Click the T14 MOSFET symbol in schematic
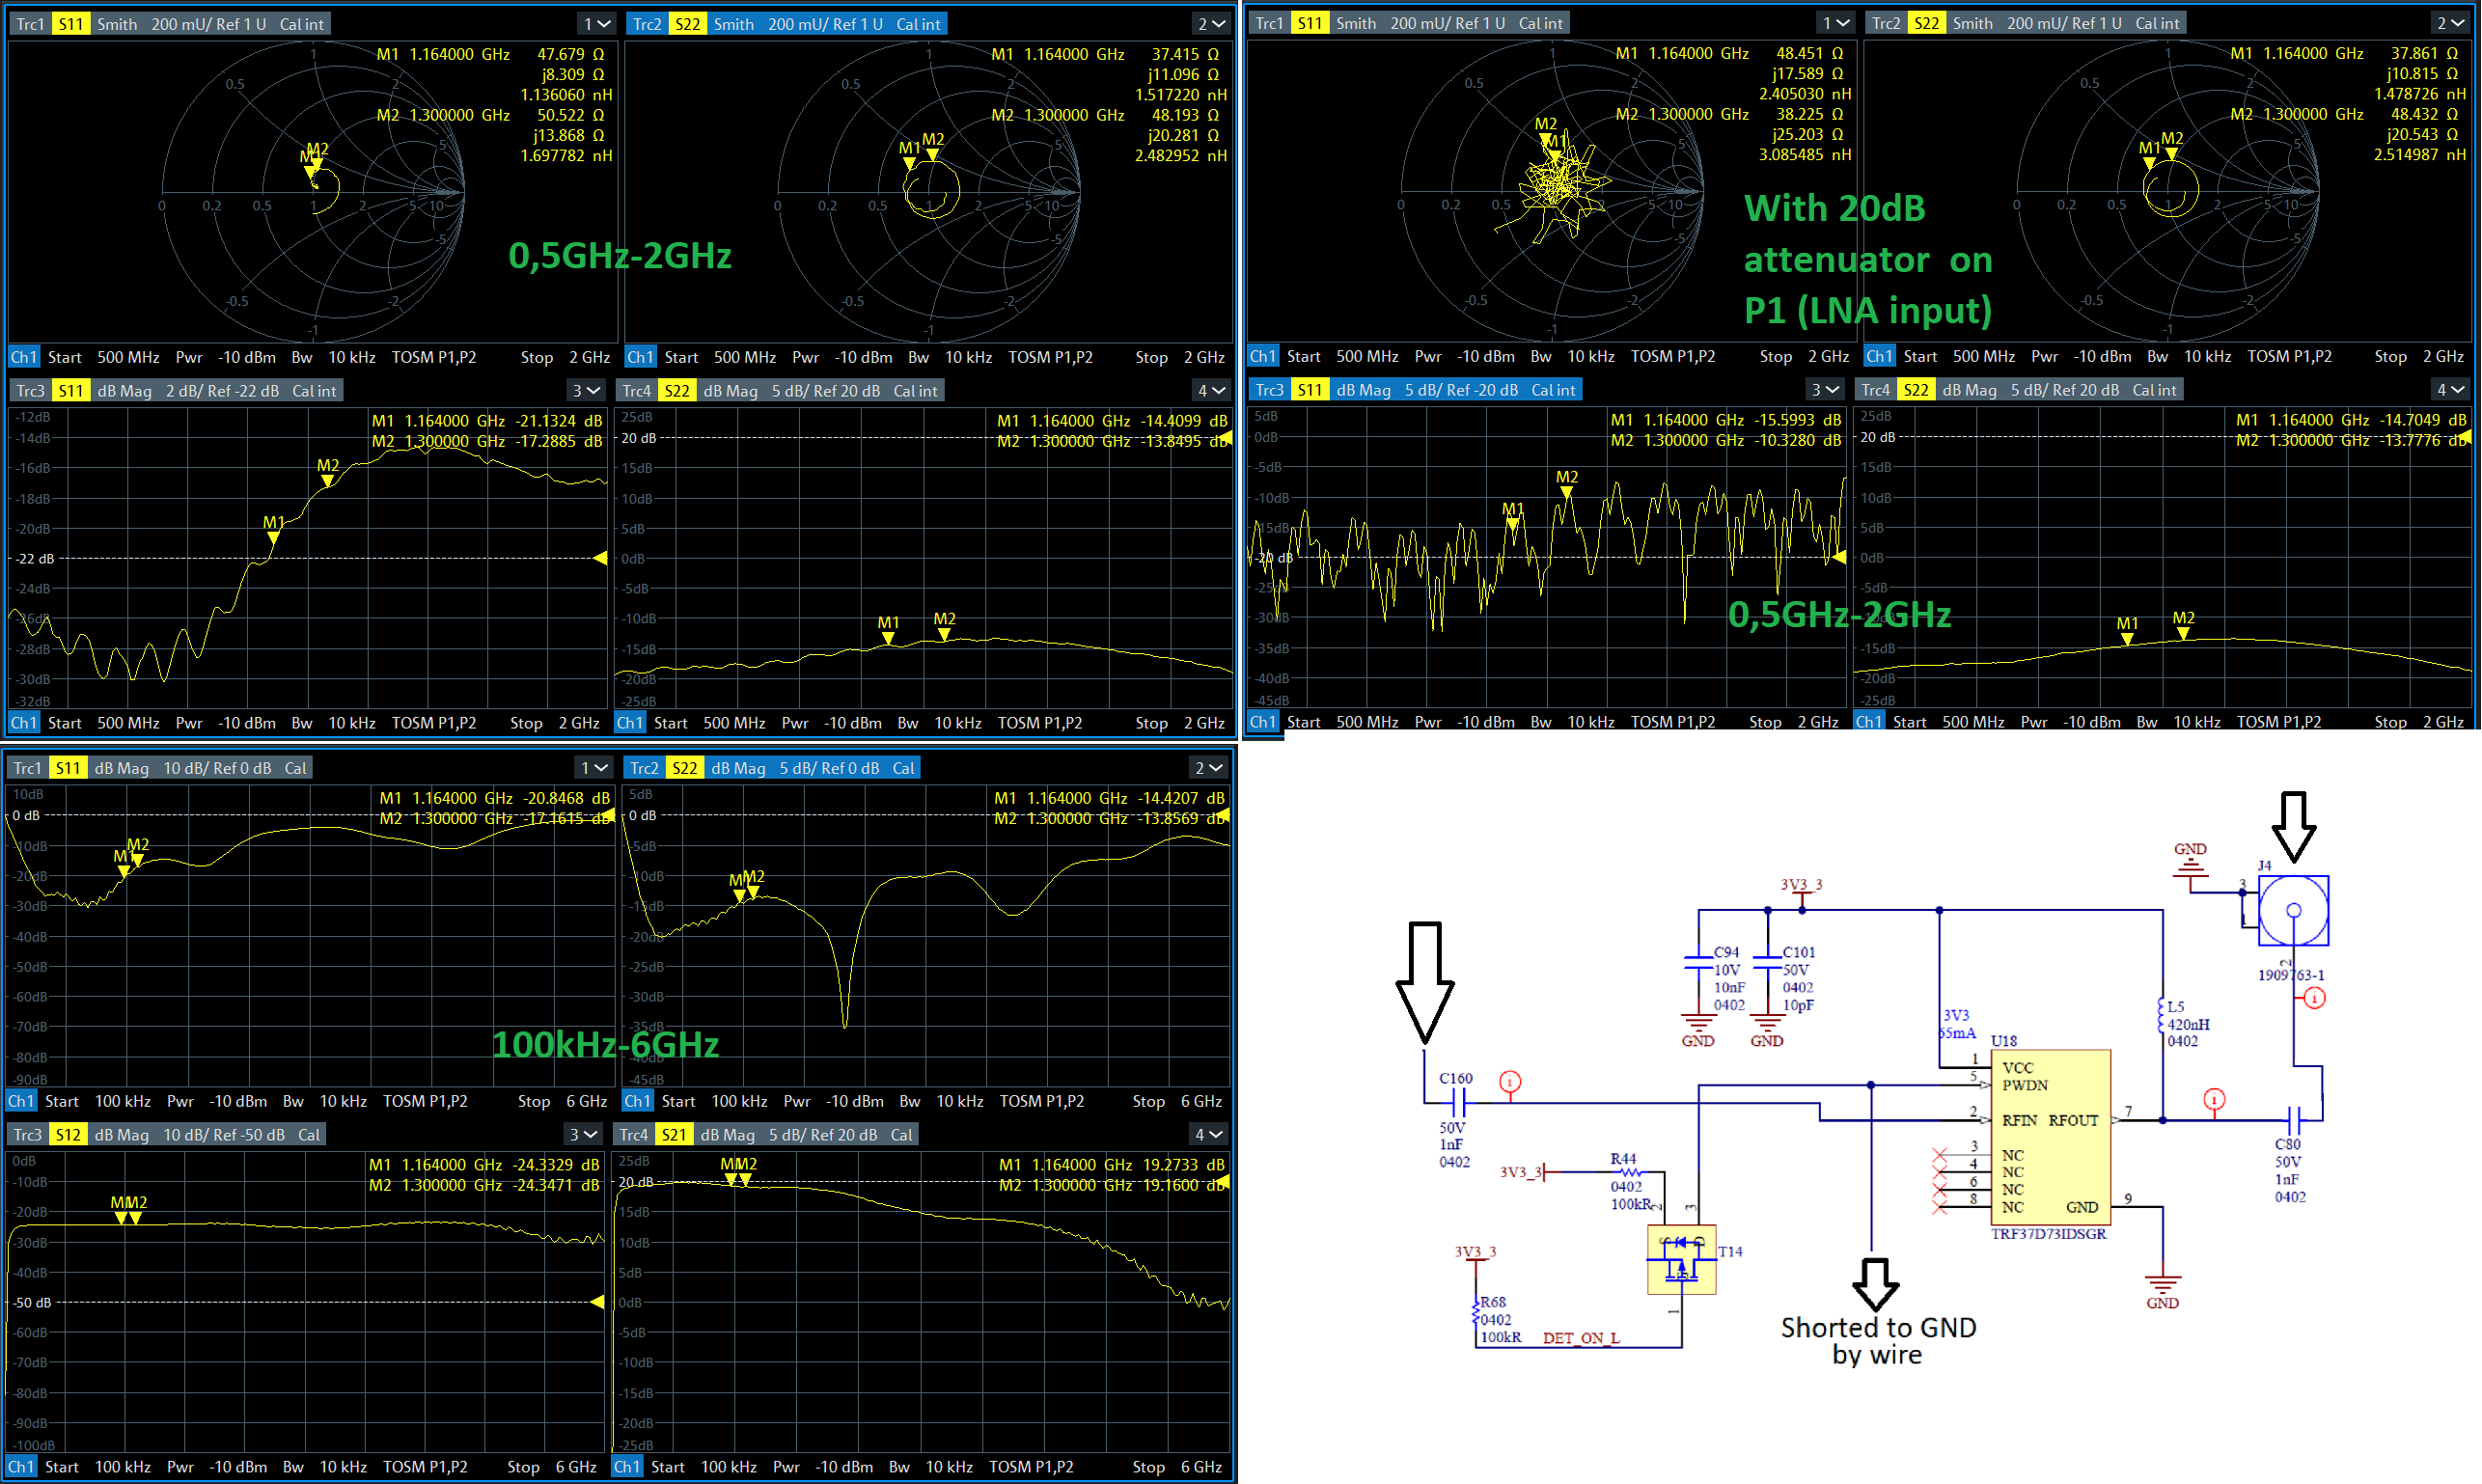The height and width of the screenshot is (1484, 2482). (x=1682, y=1259)
